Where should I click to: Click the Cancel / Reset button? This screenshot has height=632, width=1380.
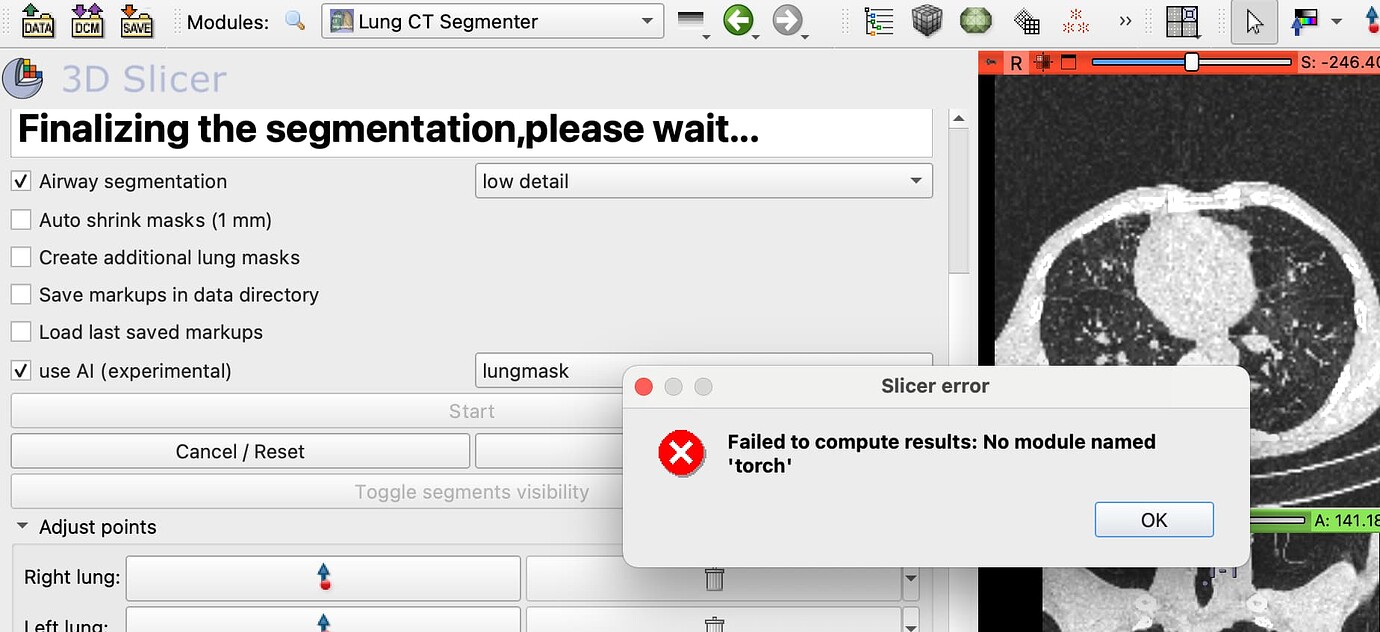point(239,451)
